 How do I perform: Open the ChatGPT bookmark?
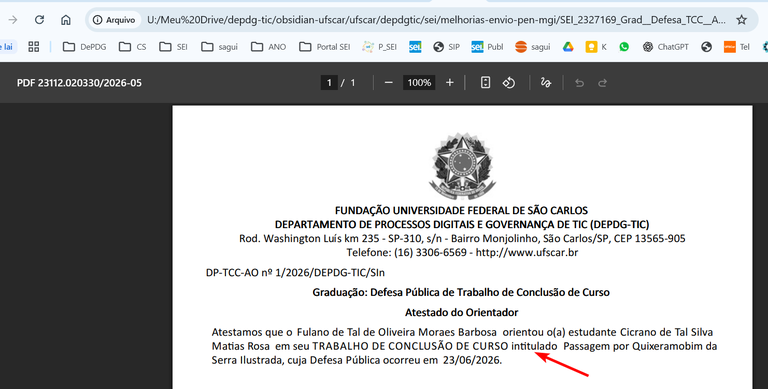click(x=666, y=47)
